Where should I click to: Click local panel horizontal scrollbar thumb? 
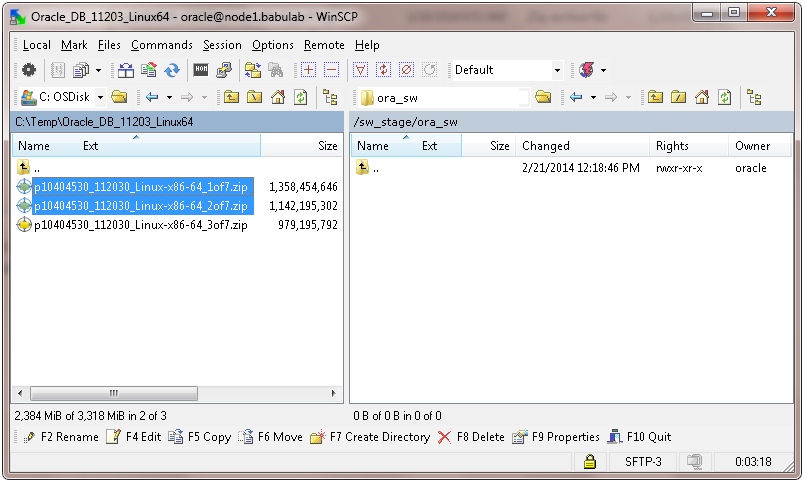pos(114,393)
